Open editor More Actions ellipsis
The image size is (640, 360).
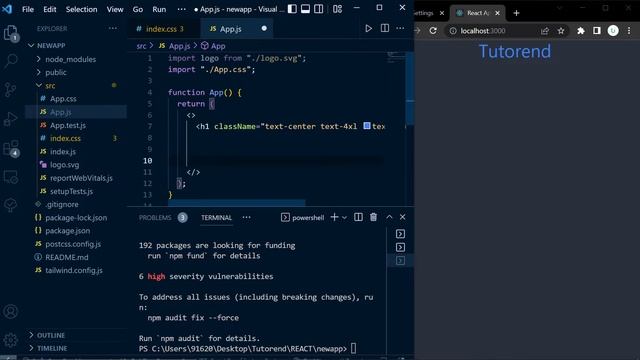coord(400,28)
